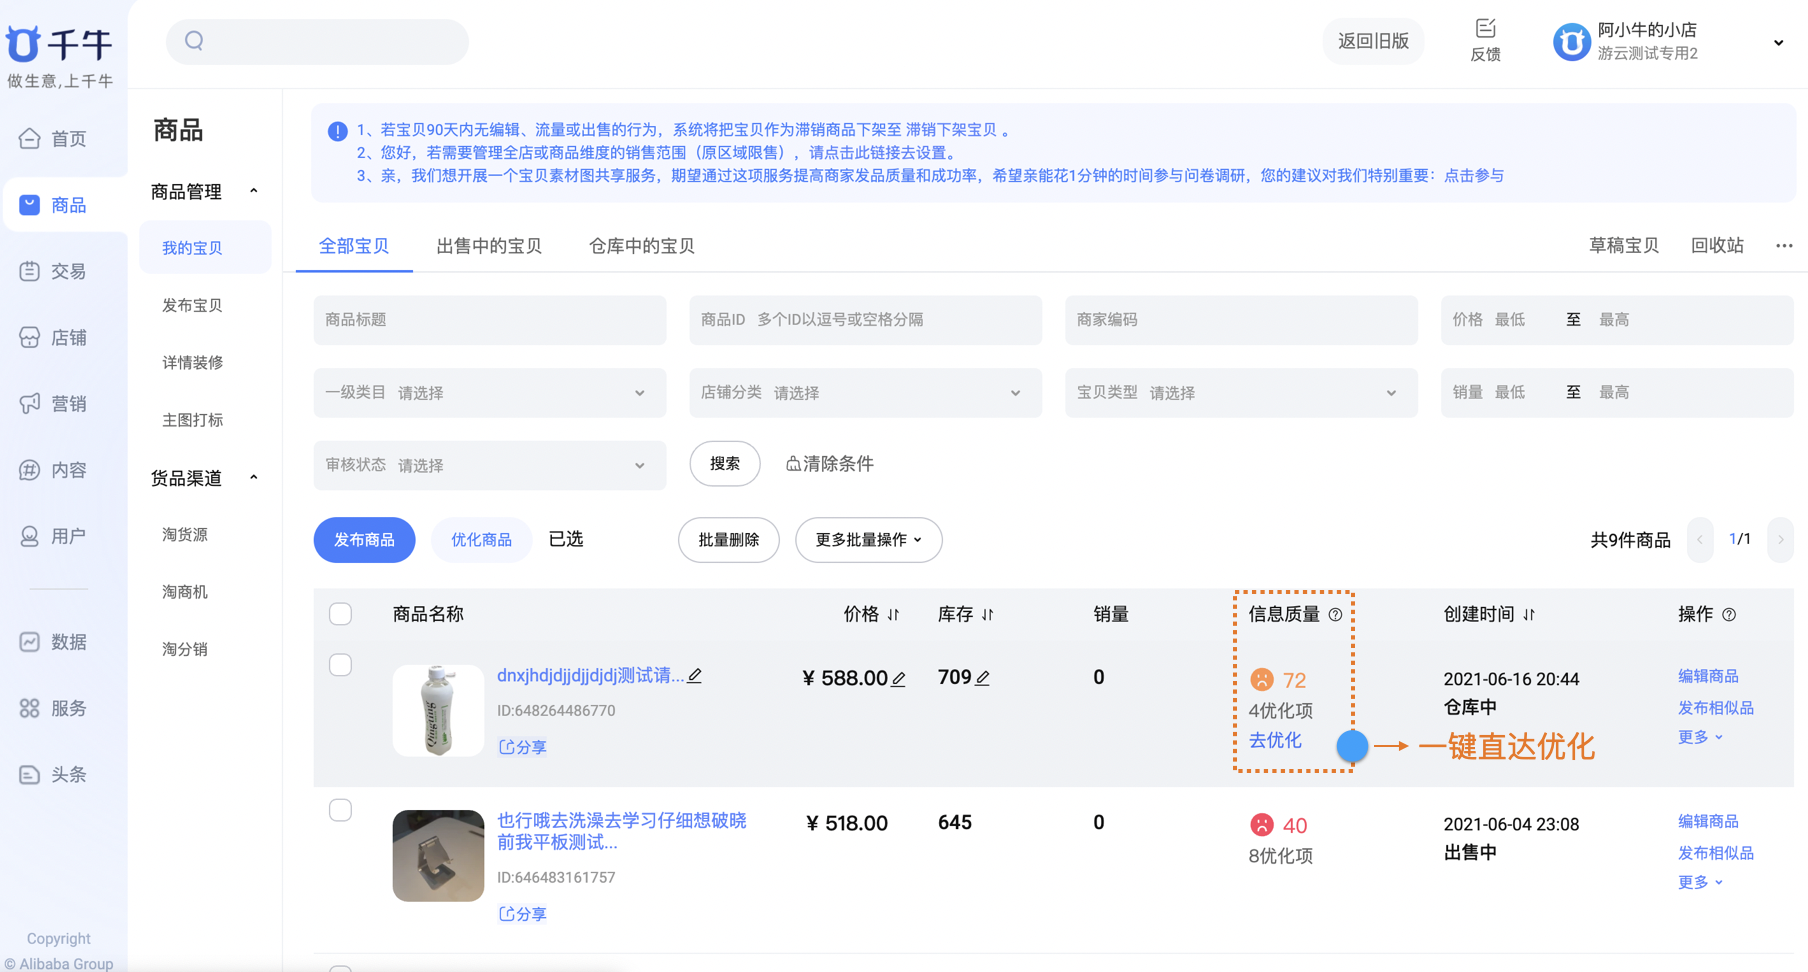
Task: Click the 商家编码 input field
Action: (x=1241, y=320)
